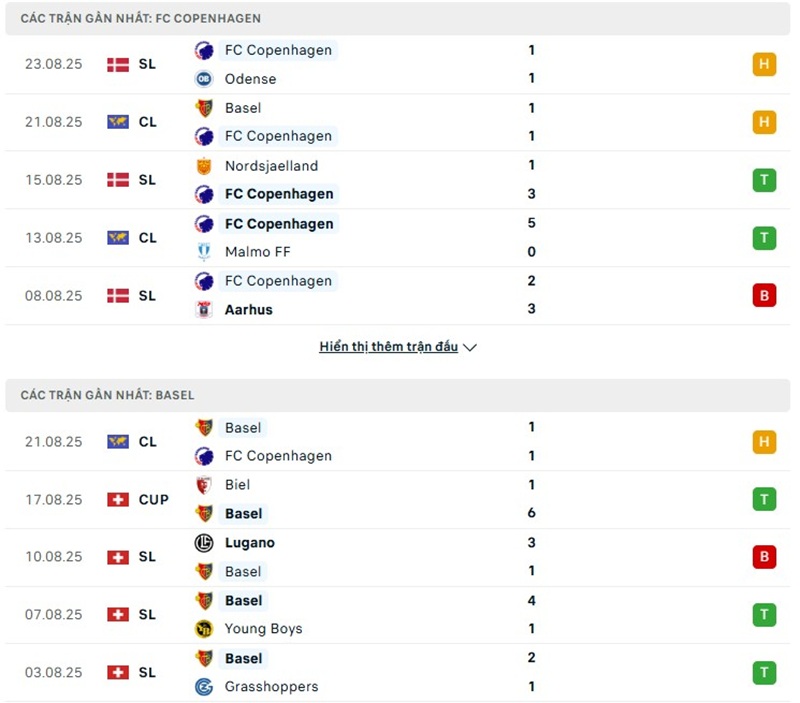This screenshot has height=703, width=800.
Task: Click the Biel club logo
Action: (204, 485)
